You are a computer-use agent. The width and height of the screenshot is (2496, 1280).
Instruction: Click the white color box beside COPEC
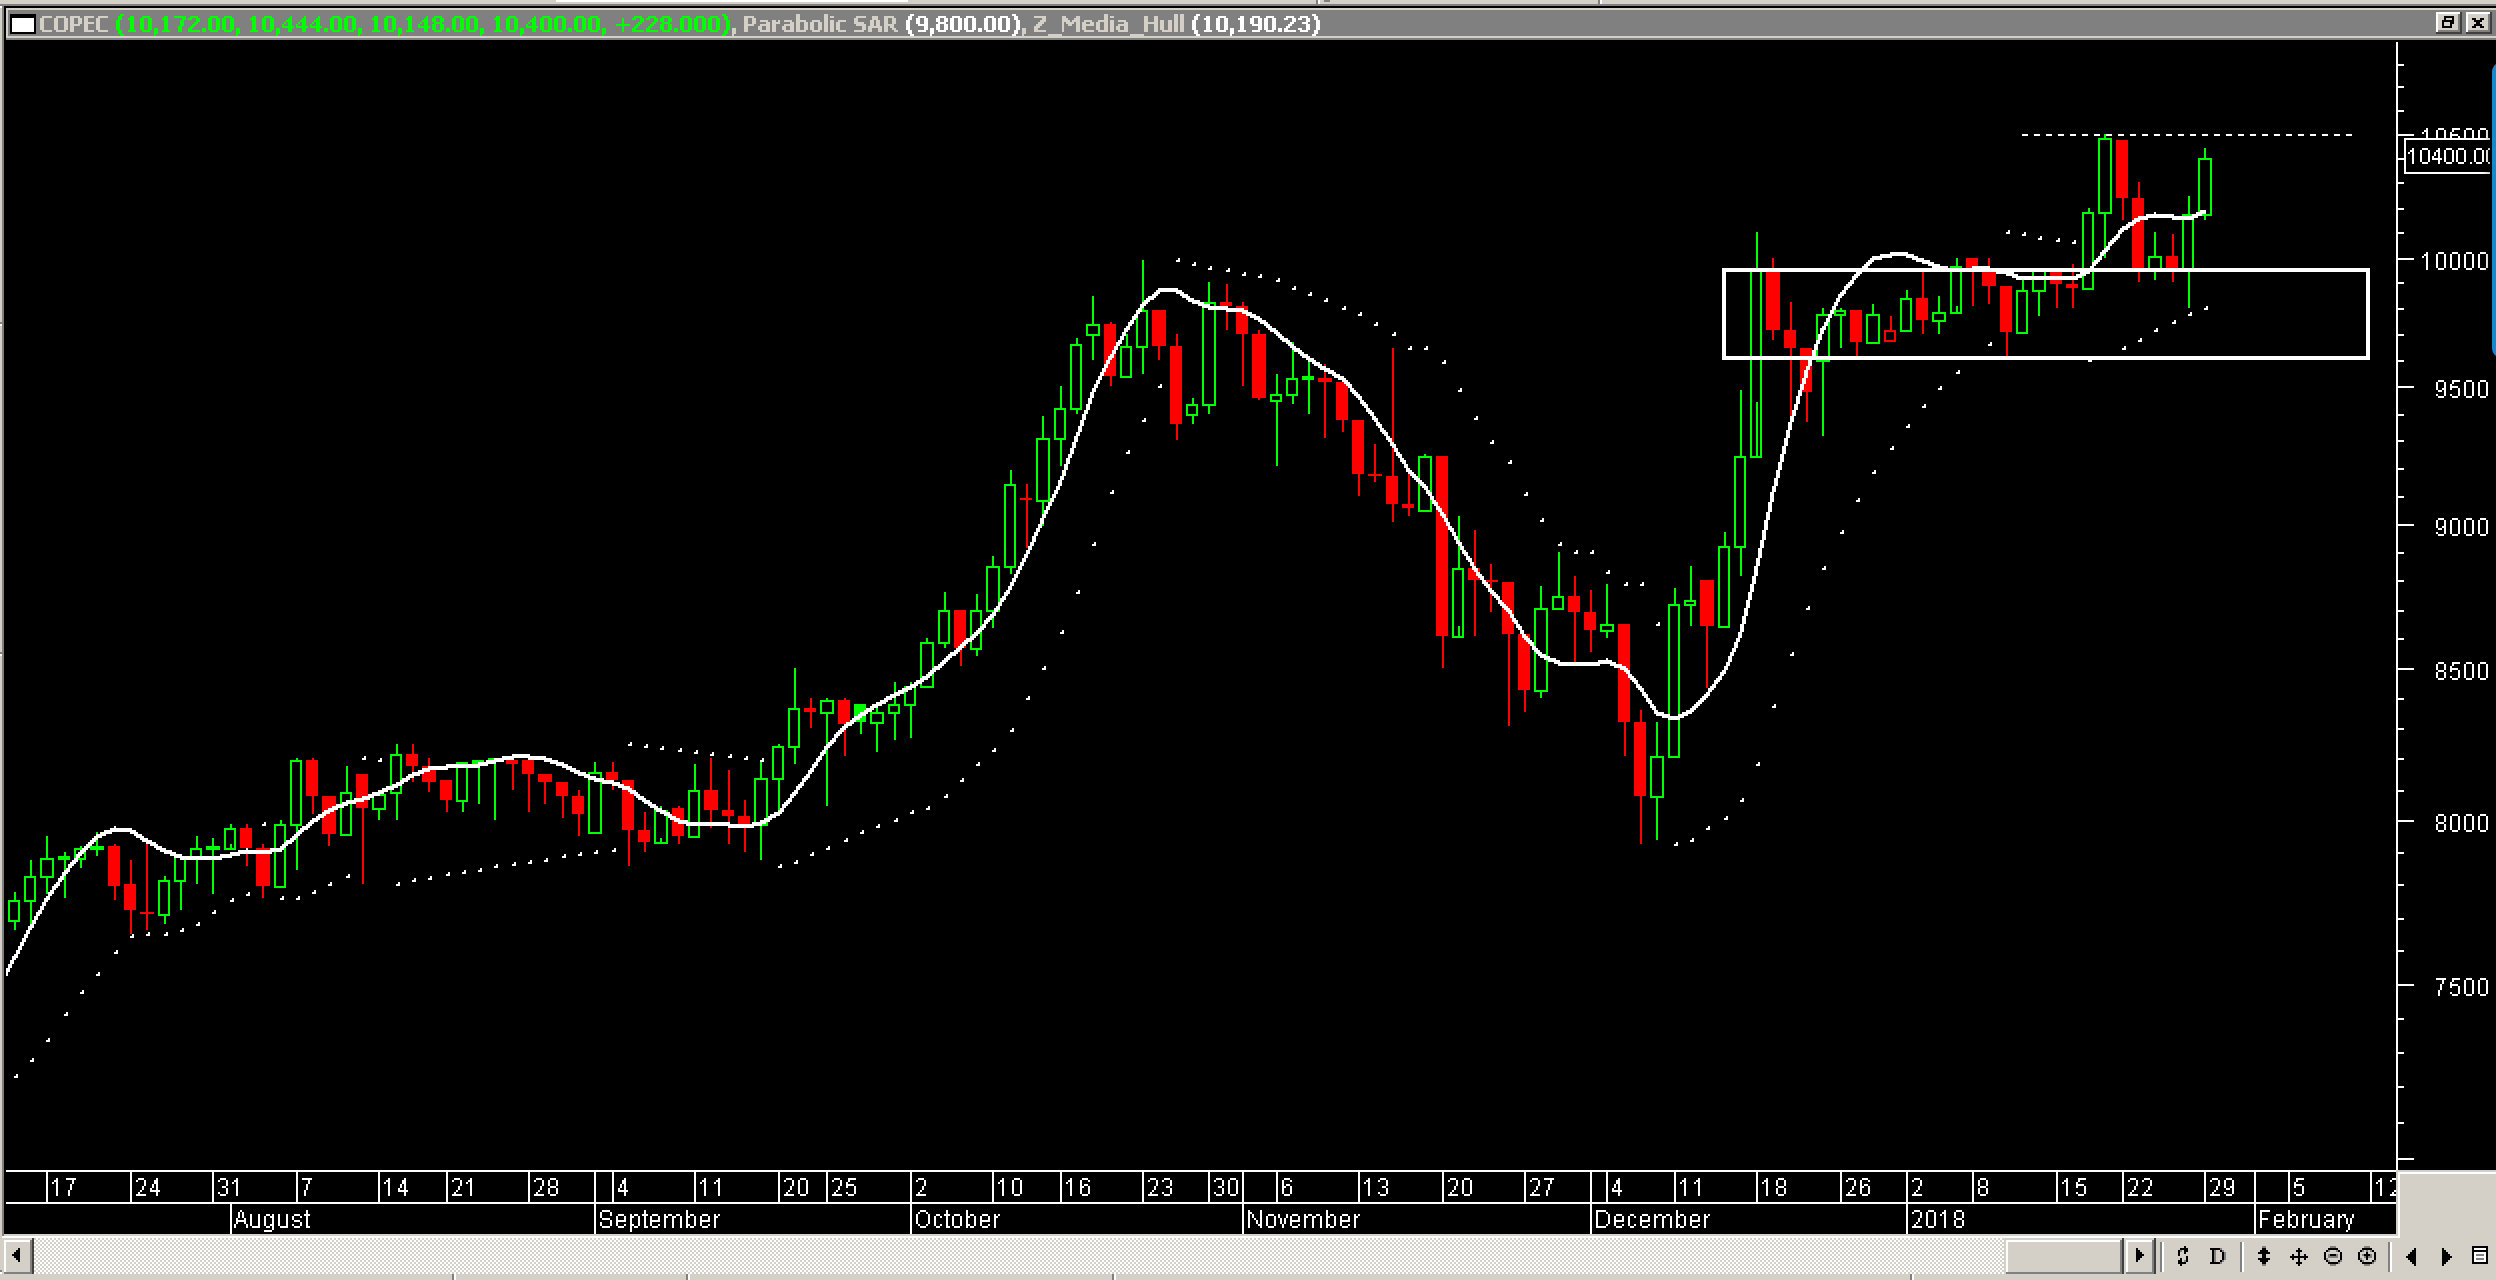[23, 24]
